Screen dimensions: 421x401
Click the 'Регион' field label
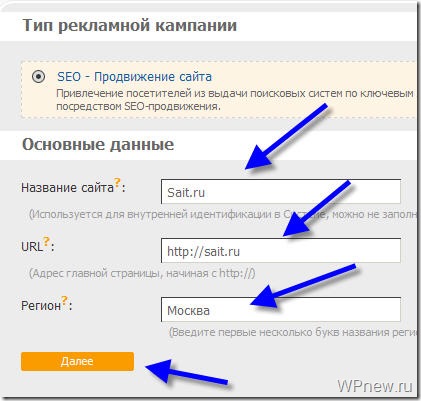[41, 306]
